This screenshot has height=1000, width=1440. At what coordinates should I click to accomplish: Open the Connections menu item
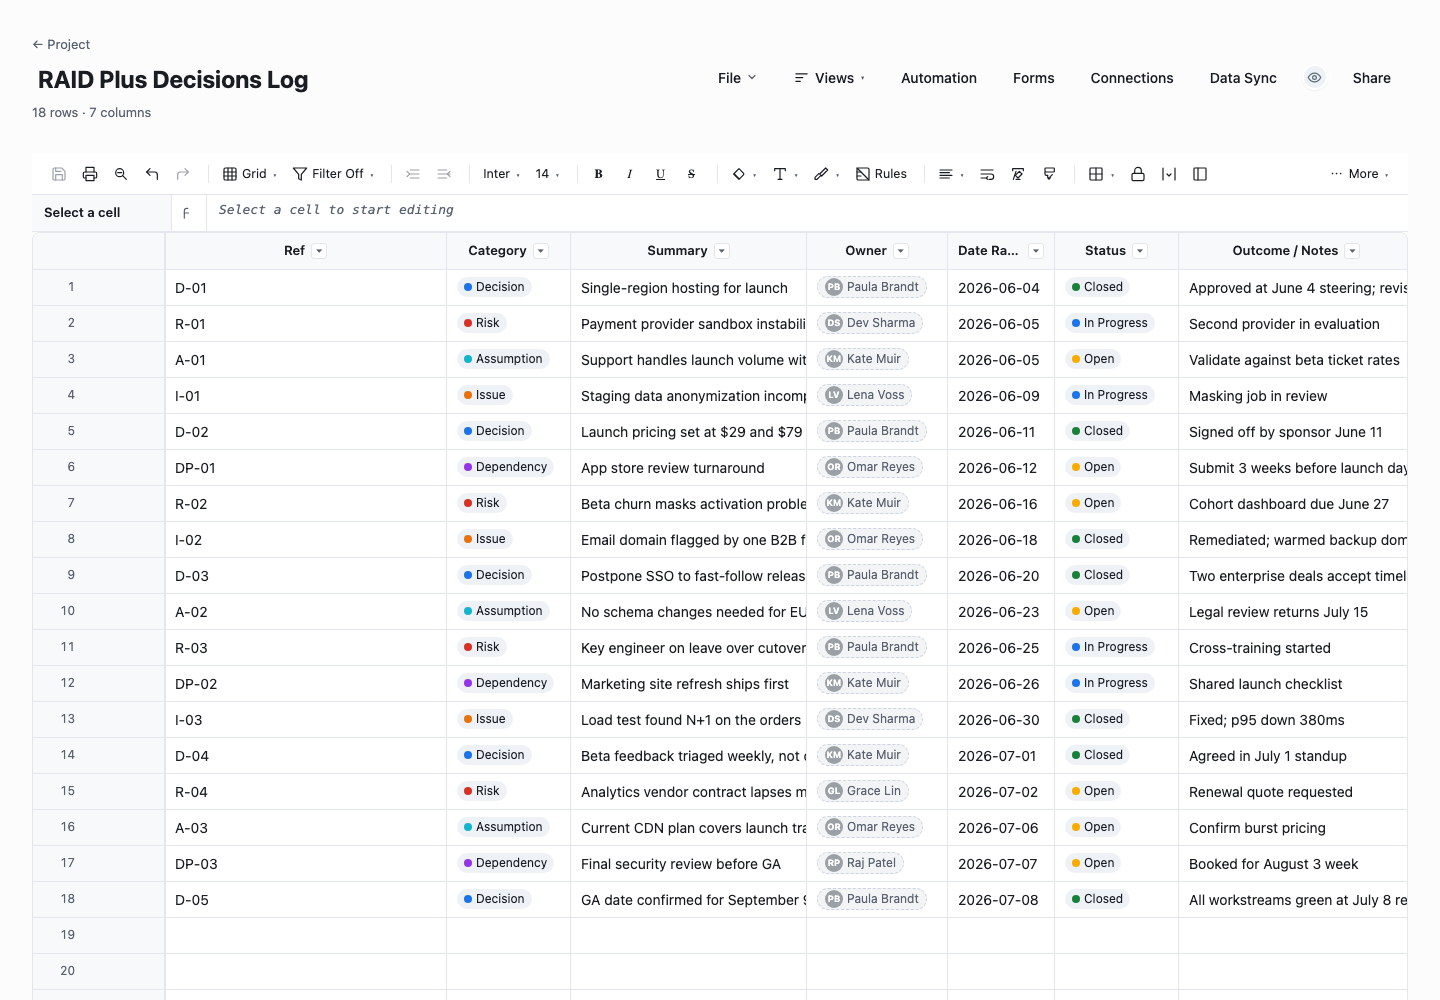[x=1132, y=78]
